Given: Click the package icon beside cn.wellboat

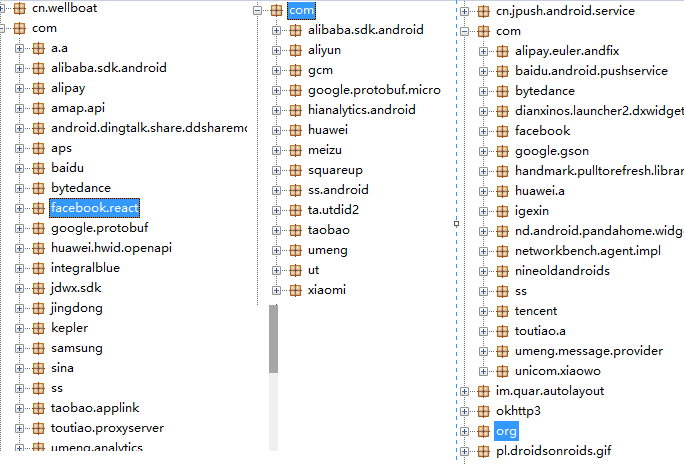Looking at the screenshot, I should tap(20, 8).
